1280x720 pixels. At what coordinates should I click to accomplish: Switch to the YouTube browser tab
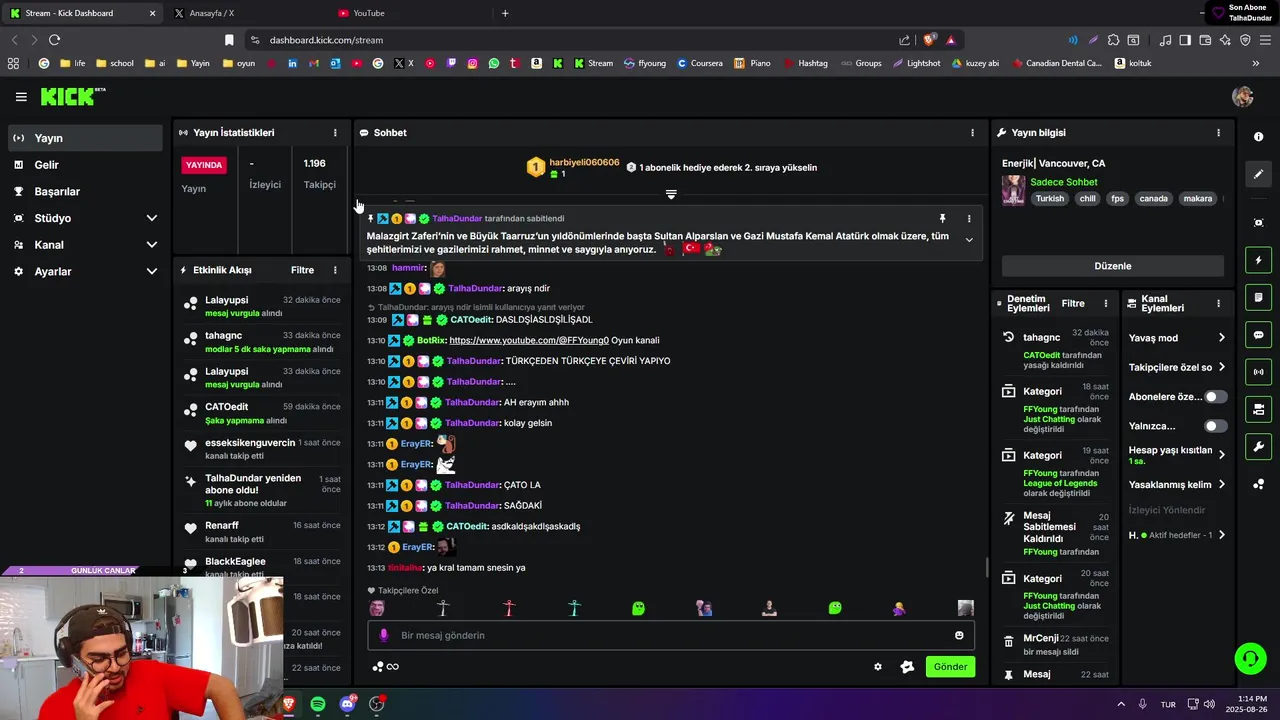410,13
